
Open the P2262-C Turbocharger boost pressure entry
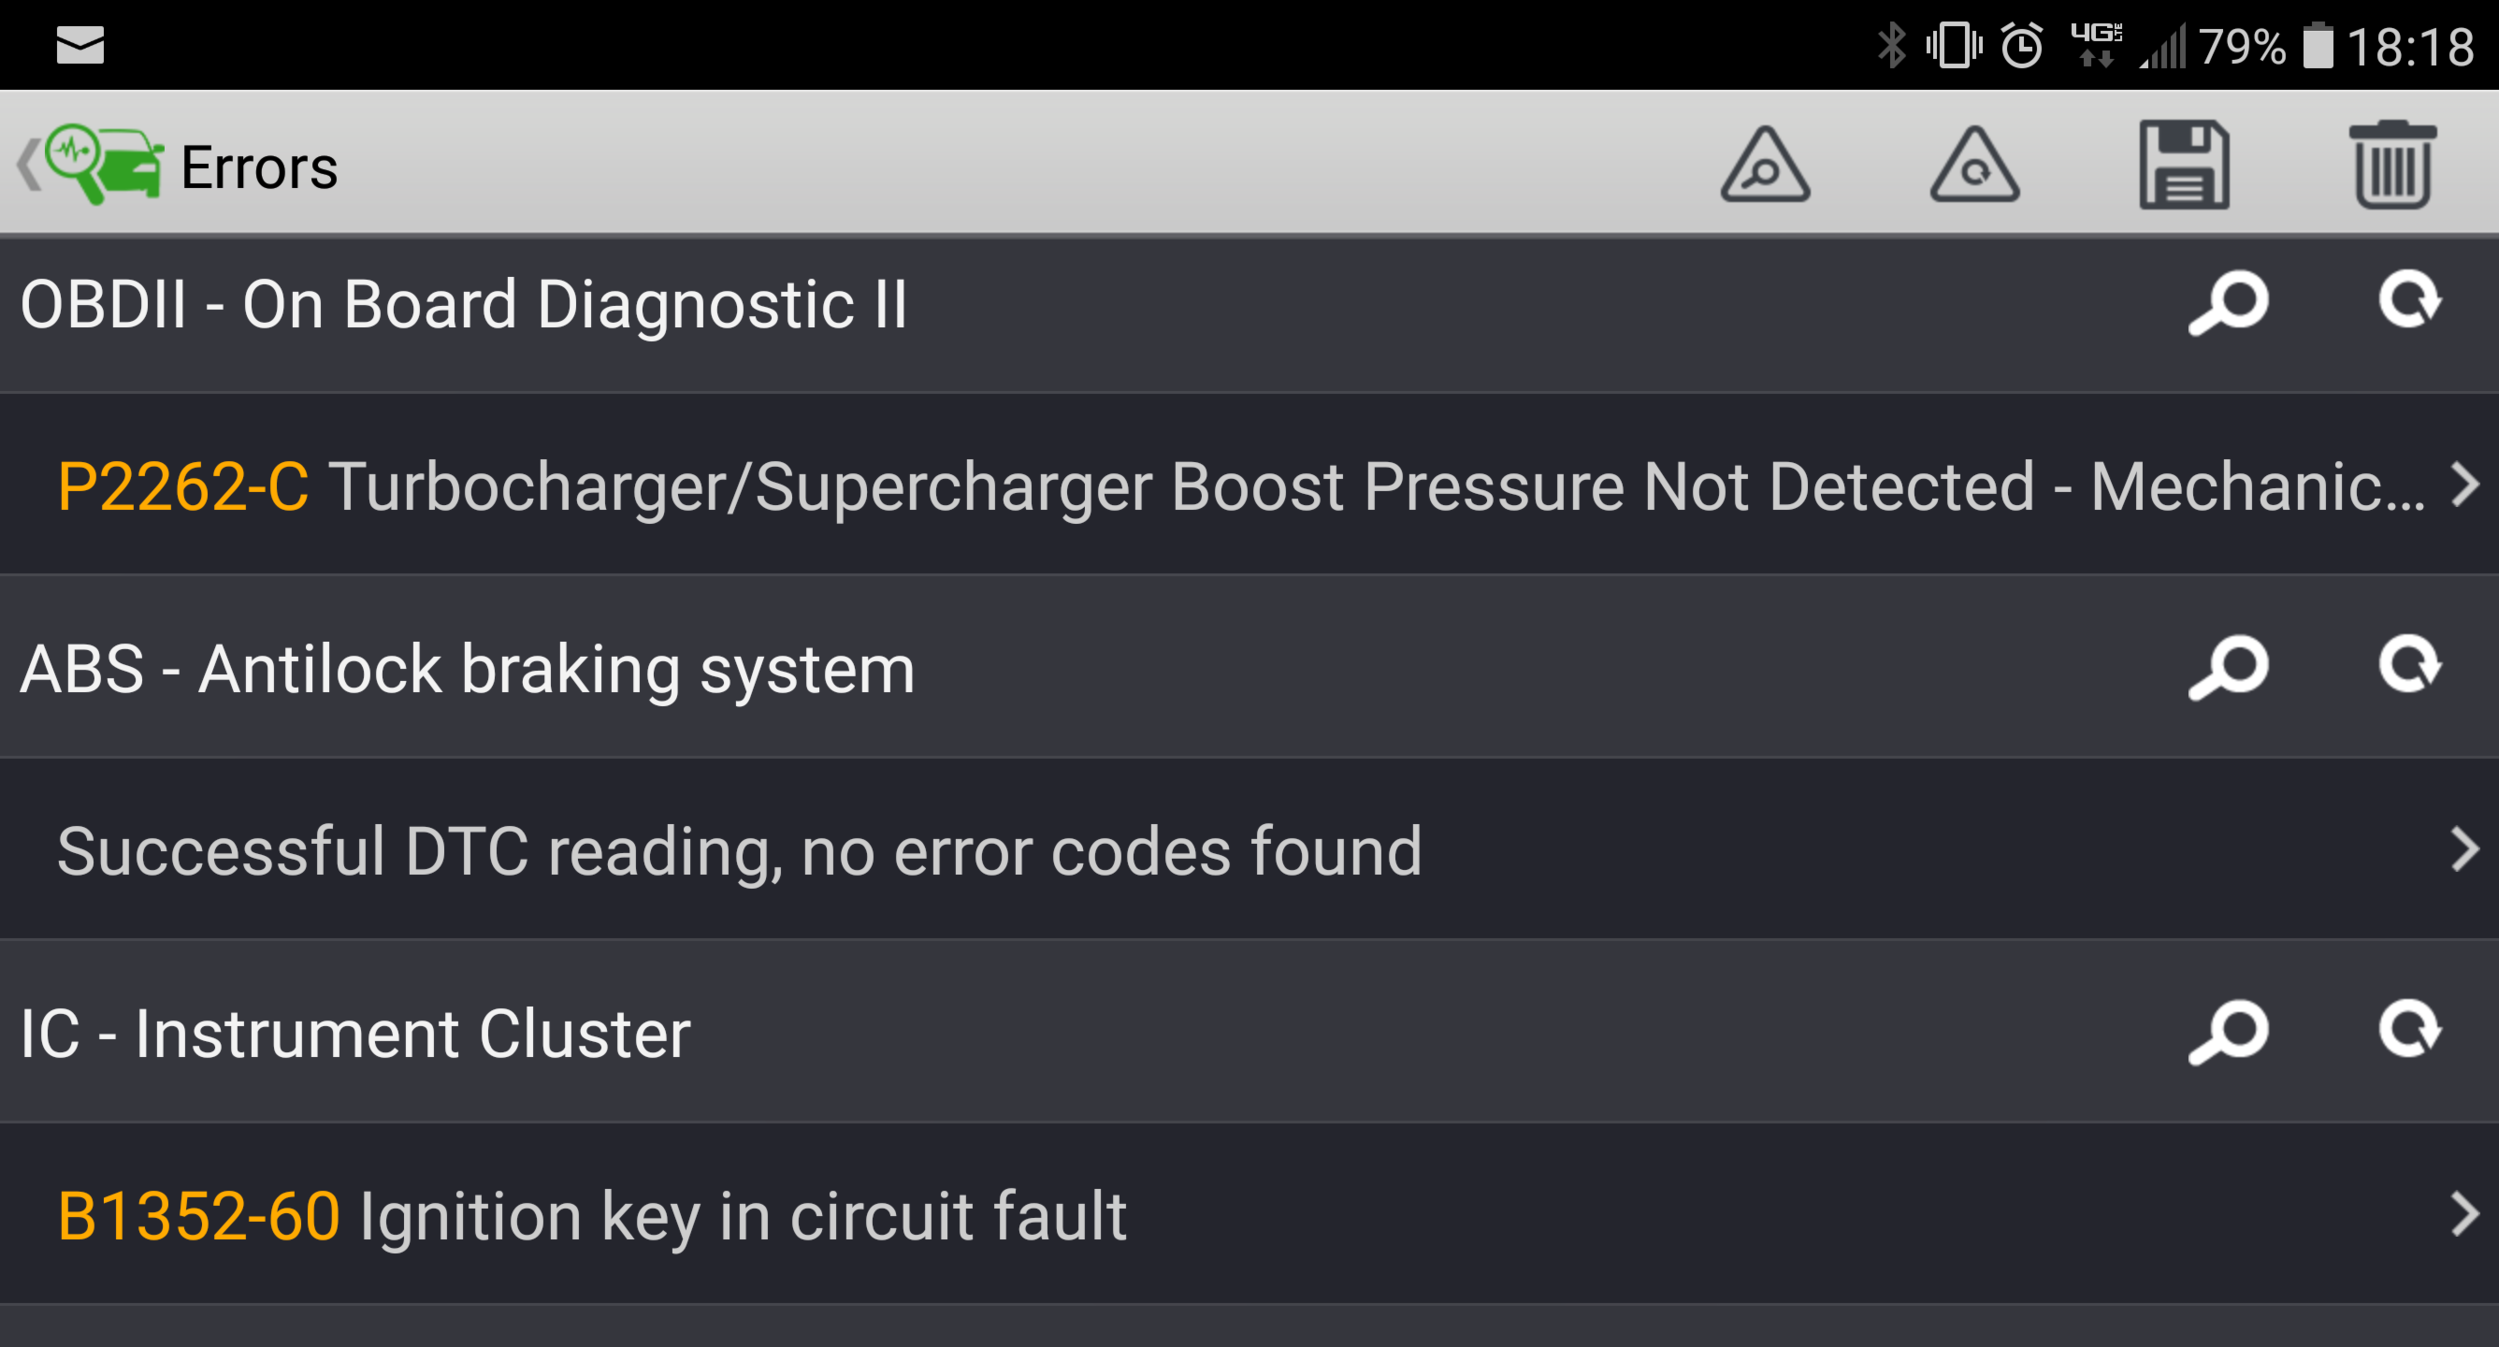[1249, 485]
